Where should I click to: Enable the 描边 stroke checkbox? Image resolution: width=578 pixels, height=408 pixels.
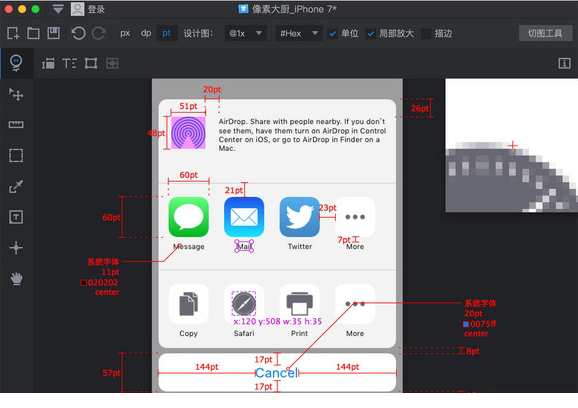[426, 34]
